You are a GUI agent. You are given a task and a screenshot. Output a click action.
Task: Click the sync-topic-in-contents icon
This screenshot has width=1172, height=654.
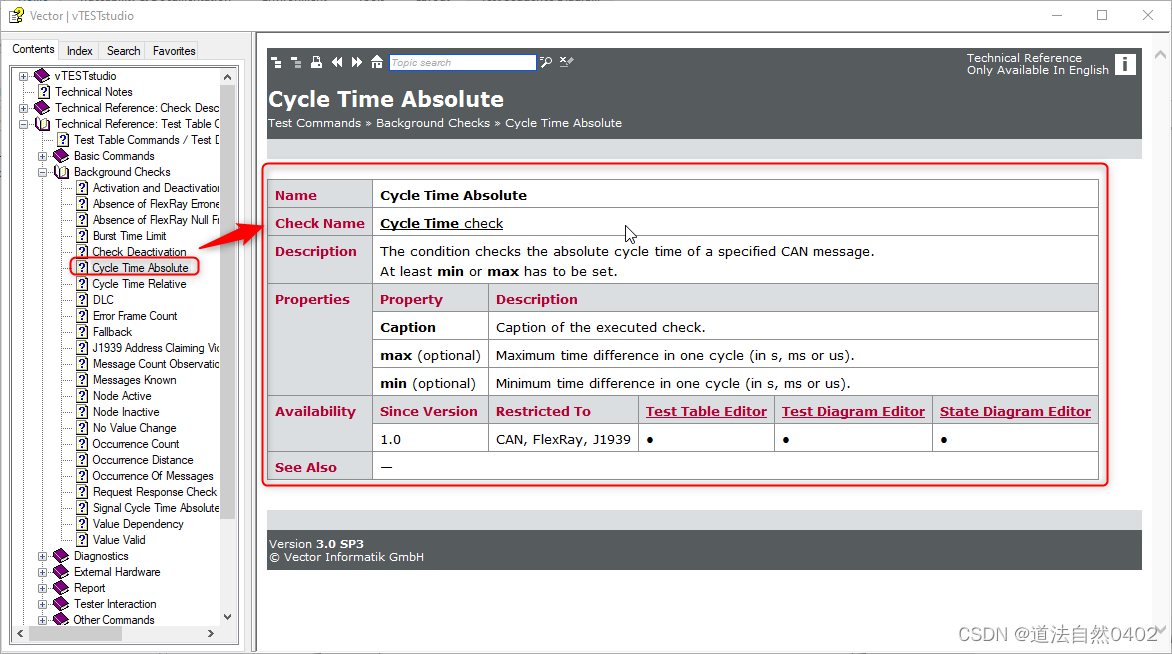click(x=276, y=61)
